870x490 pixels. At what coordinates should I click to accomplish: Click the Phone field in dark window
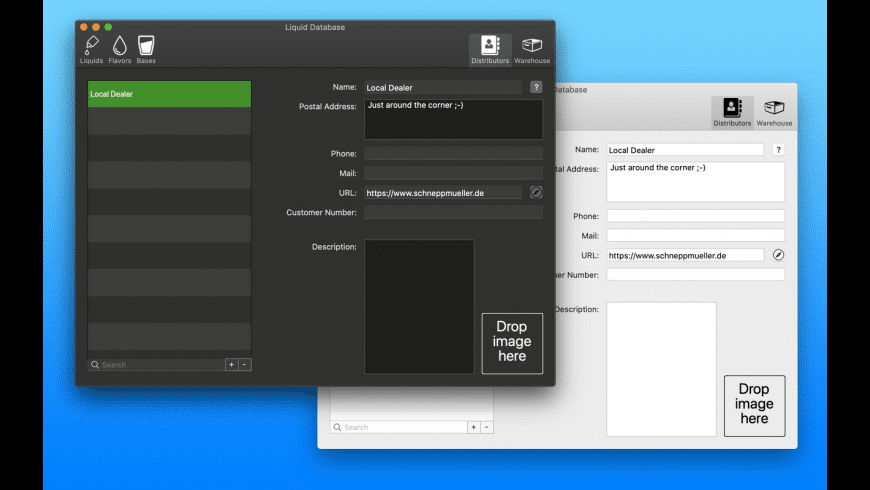(453, 153)
